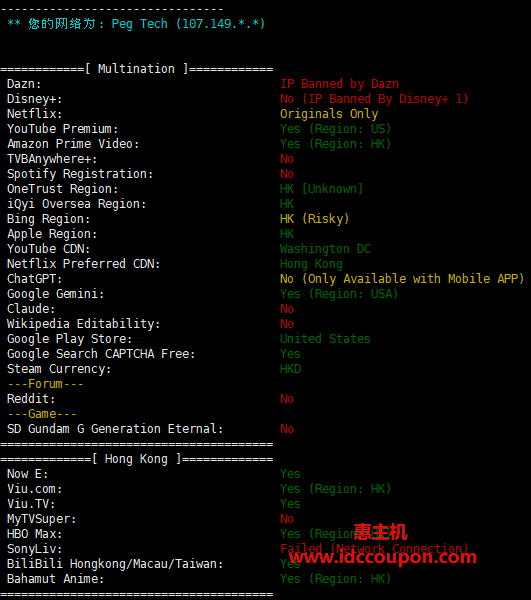This screenshot has width=531, height=600.
Task: Select the 'IP Banned by Dazn' result
Action: [x=340, y=84]
